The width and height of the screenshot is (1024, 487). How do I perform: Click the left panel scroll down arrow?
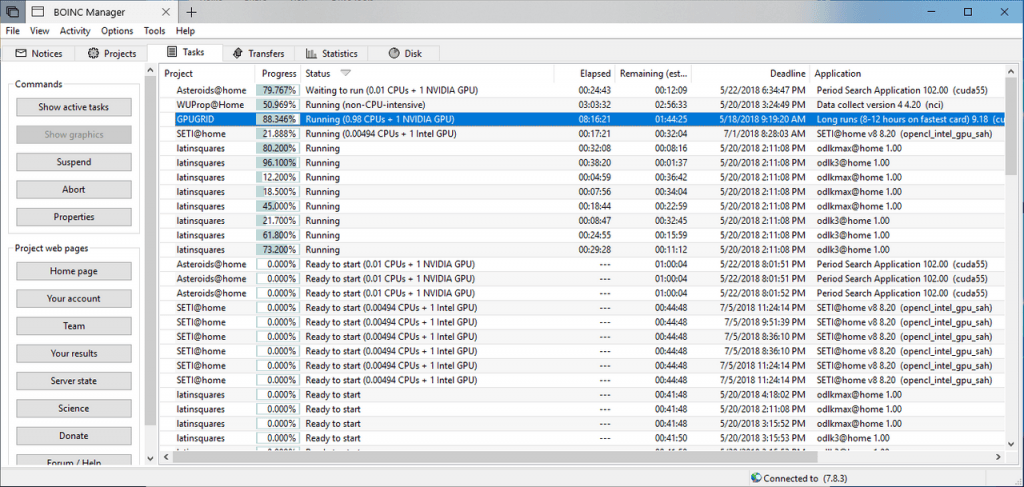tap(150, 459)
